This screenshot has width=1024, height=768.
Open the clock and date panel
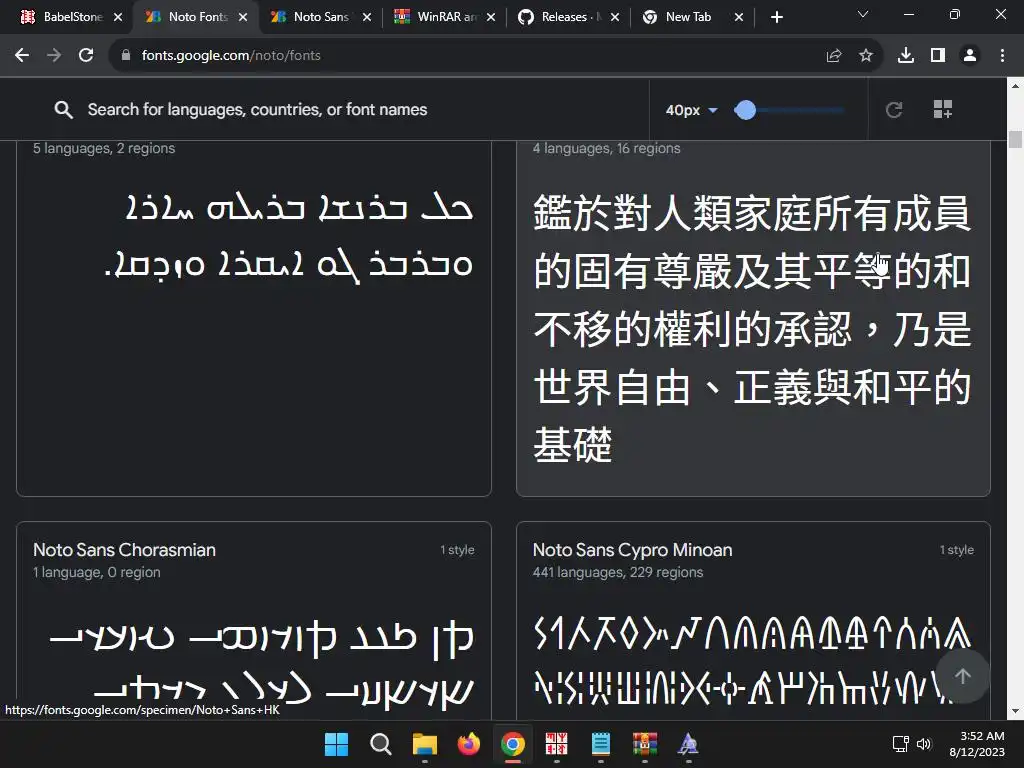[x=977, y=744]
